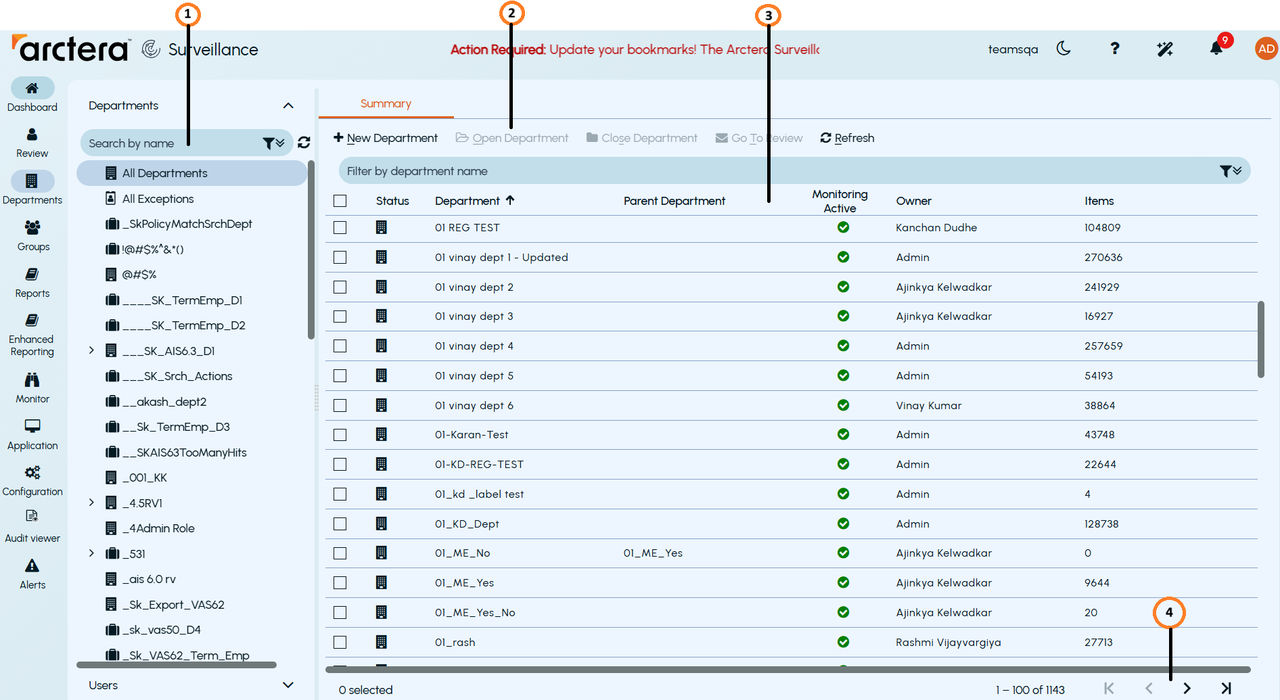The width and height of the screenshot is (1280, 700).
Task: Check the 01_ME_No row checkbox
Action: pos(340,553)
